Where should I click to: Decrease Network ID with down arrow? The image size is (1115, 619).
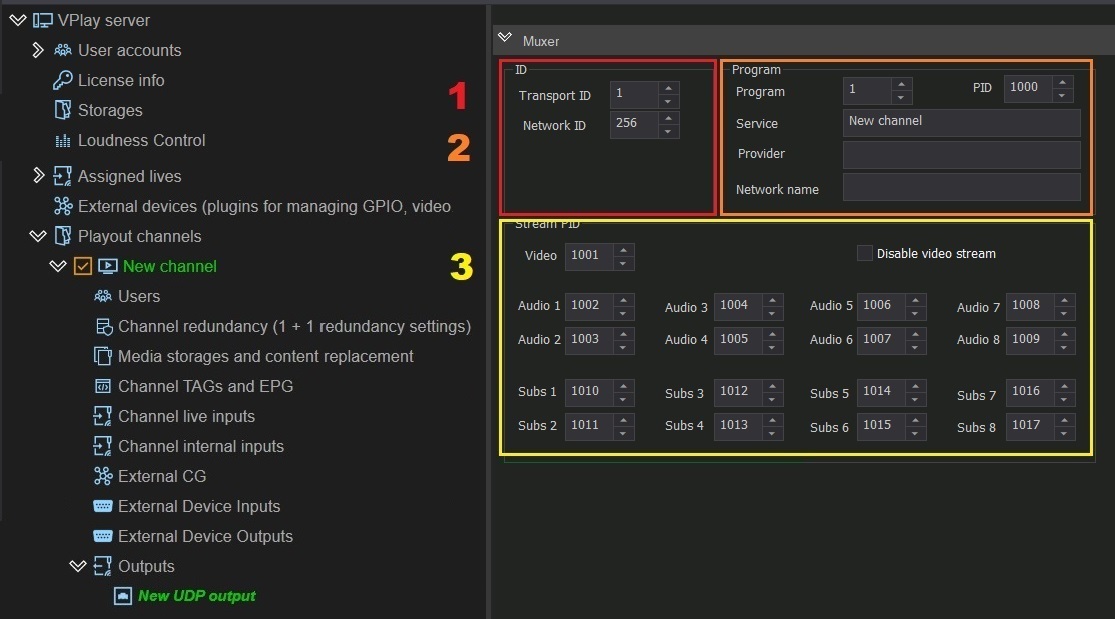668,132
